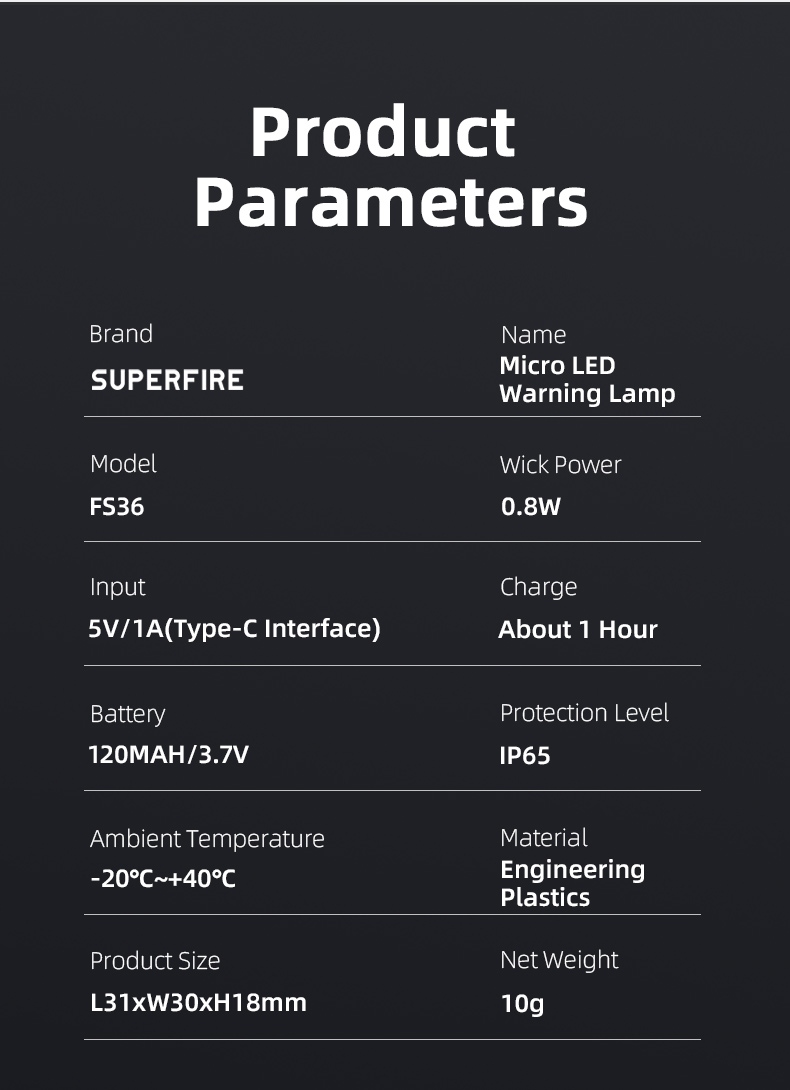Select the Model label
This screenshot has width=790, height=1090.
click(x=123, y=464)
